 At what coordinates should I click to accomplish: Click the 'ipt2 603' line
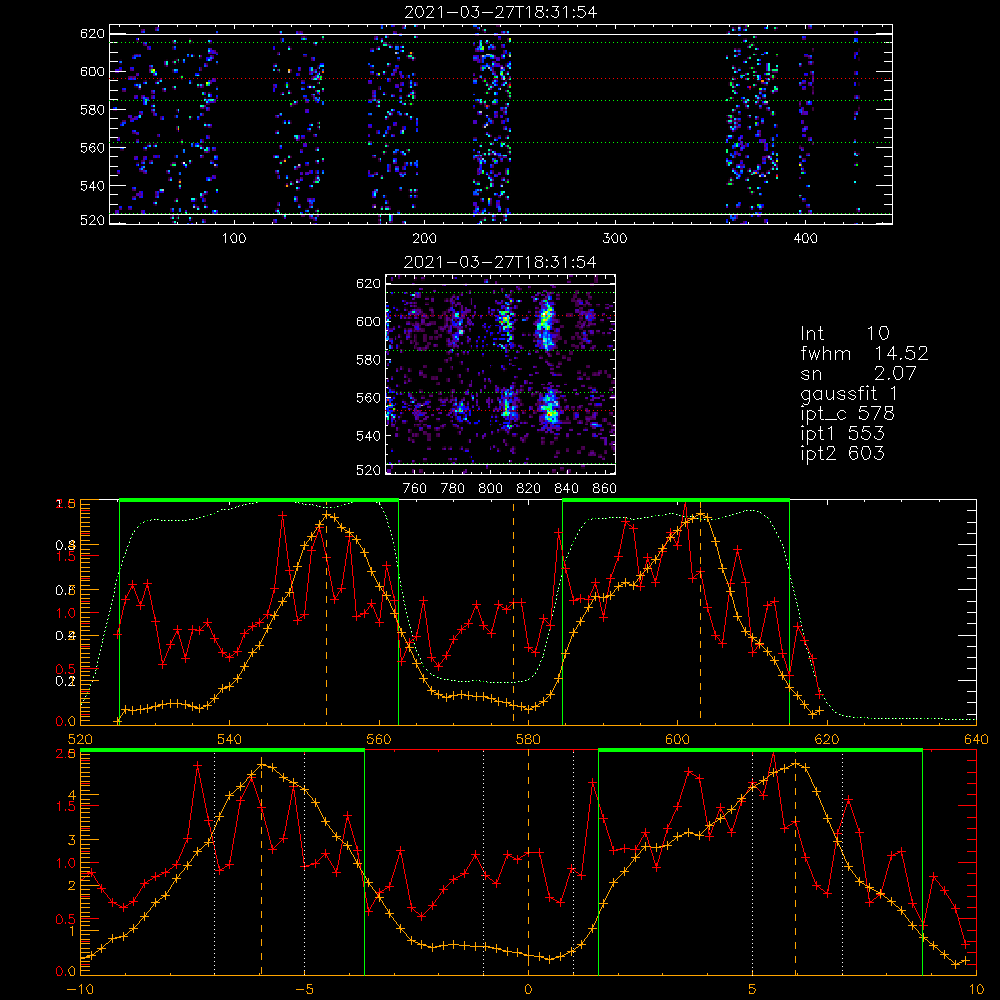(x=842, y=453)
